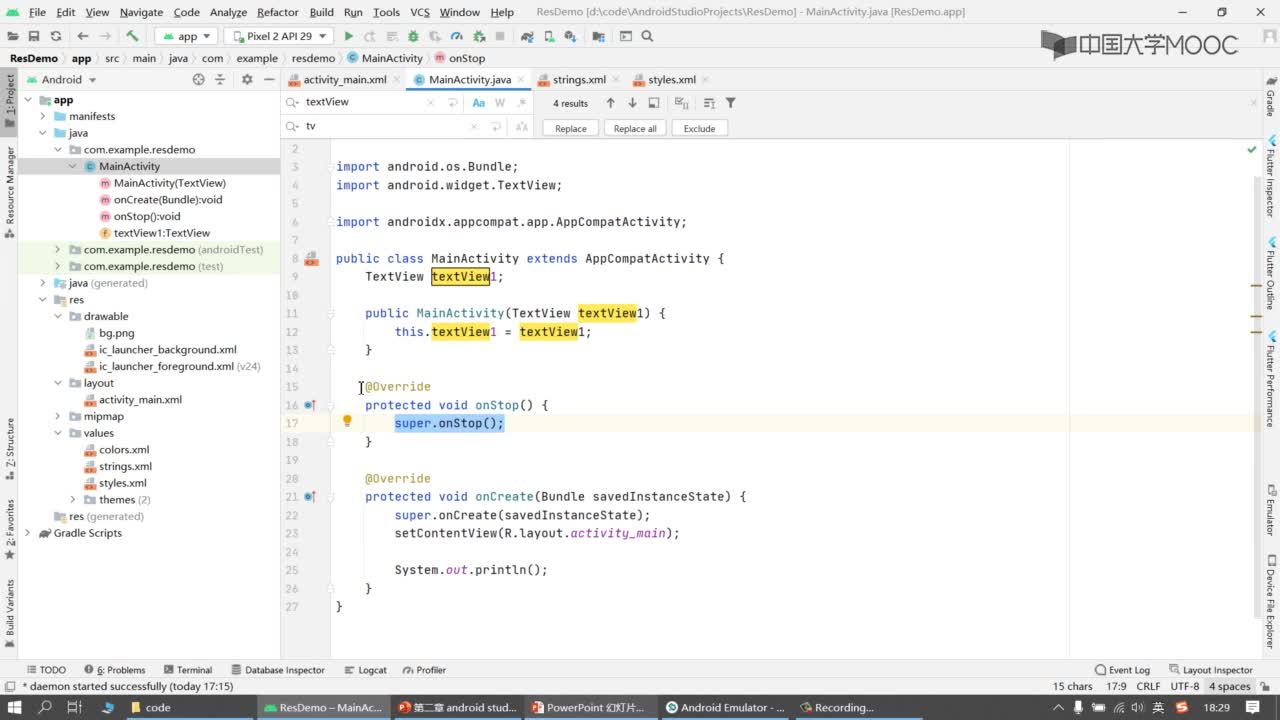Viewport: 1280px width, 720px height.
Task: Hide the project panel with minus icon
Action: [x=268, y=79]
